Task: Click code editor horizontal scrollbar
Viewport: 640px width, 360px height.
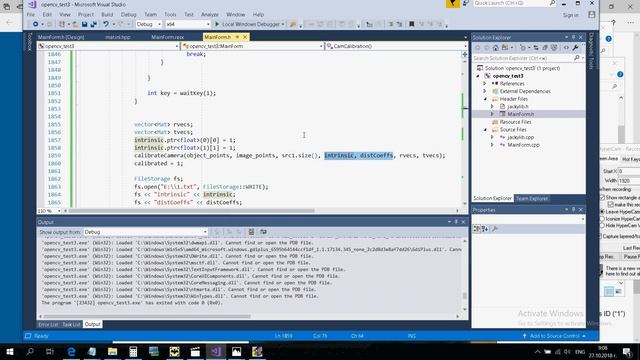Action: [x=191, y=211]
